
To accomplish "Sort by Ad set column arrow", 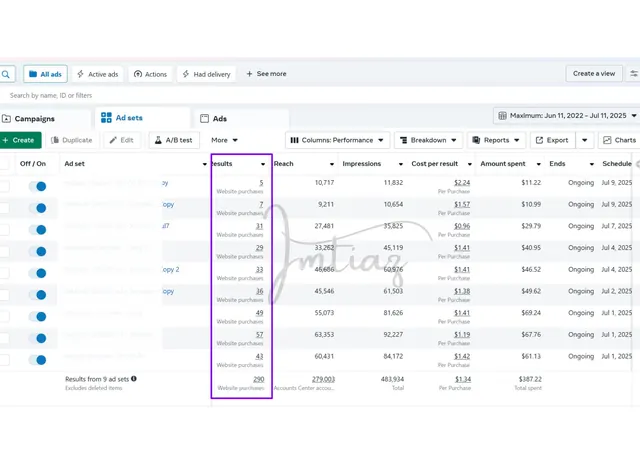I will 205,164.
